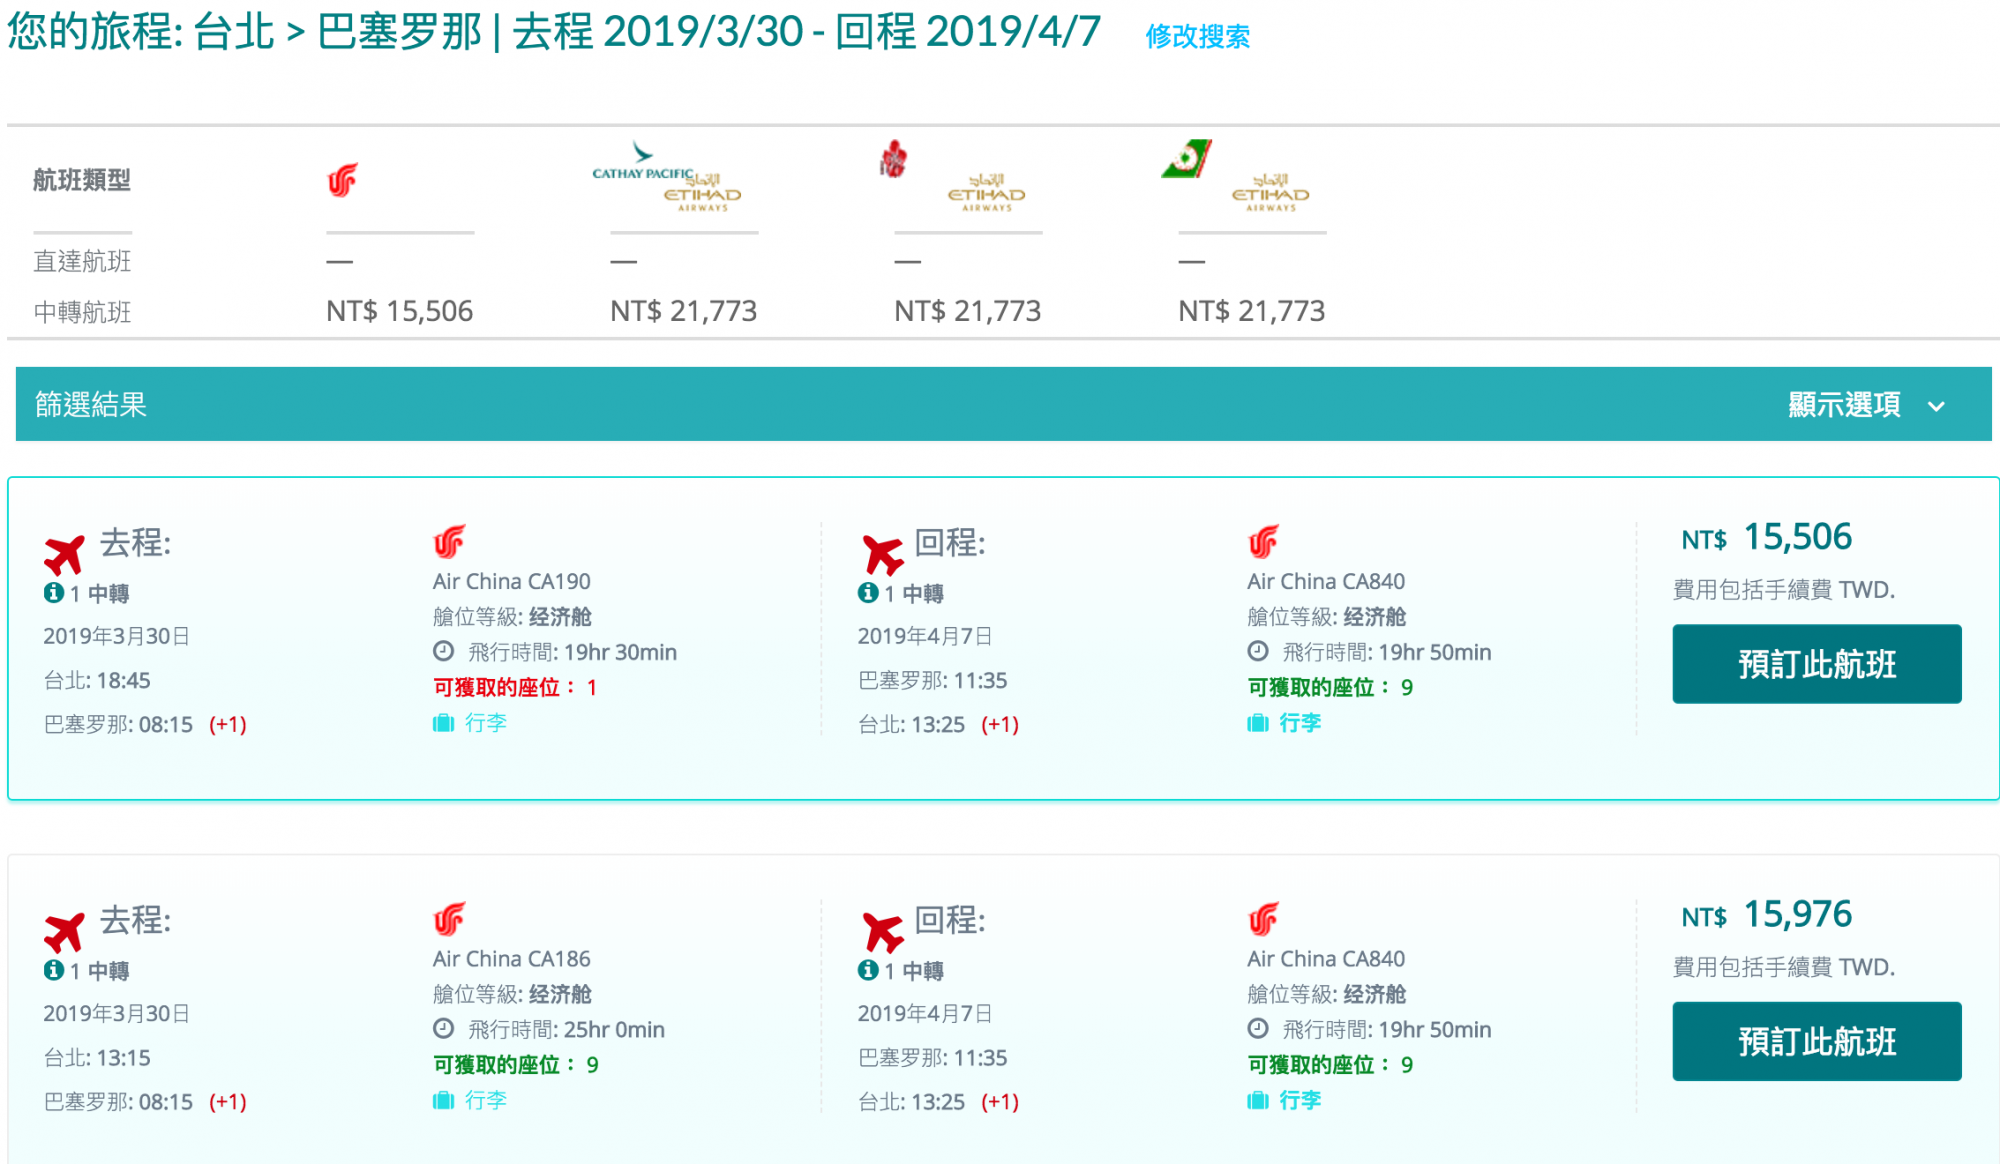Viewport: 2000px width, 1164px height.
Task: Click the Hong Kong Airlines Etihad logo
Action: coord(955,178)
